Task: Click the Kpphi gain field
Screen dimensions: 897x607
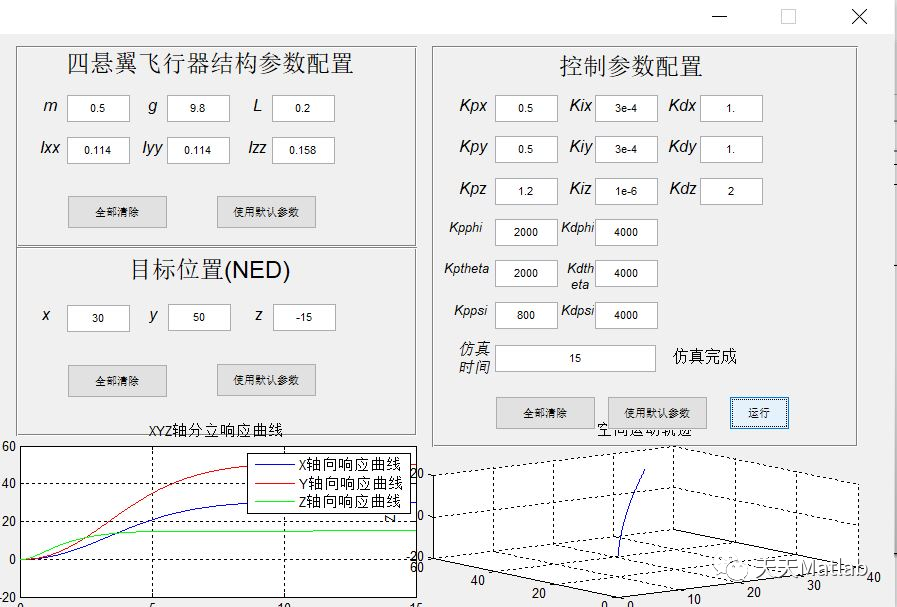Action: (526, 232)
